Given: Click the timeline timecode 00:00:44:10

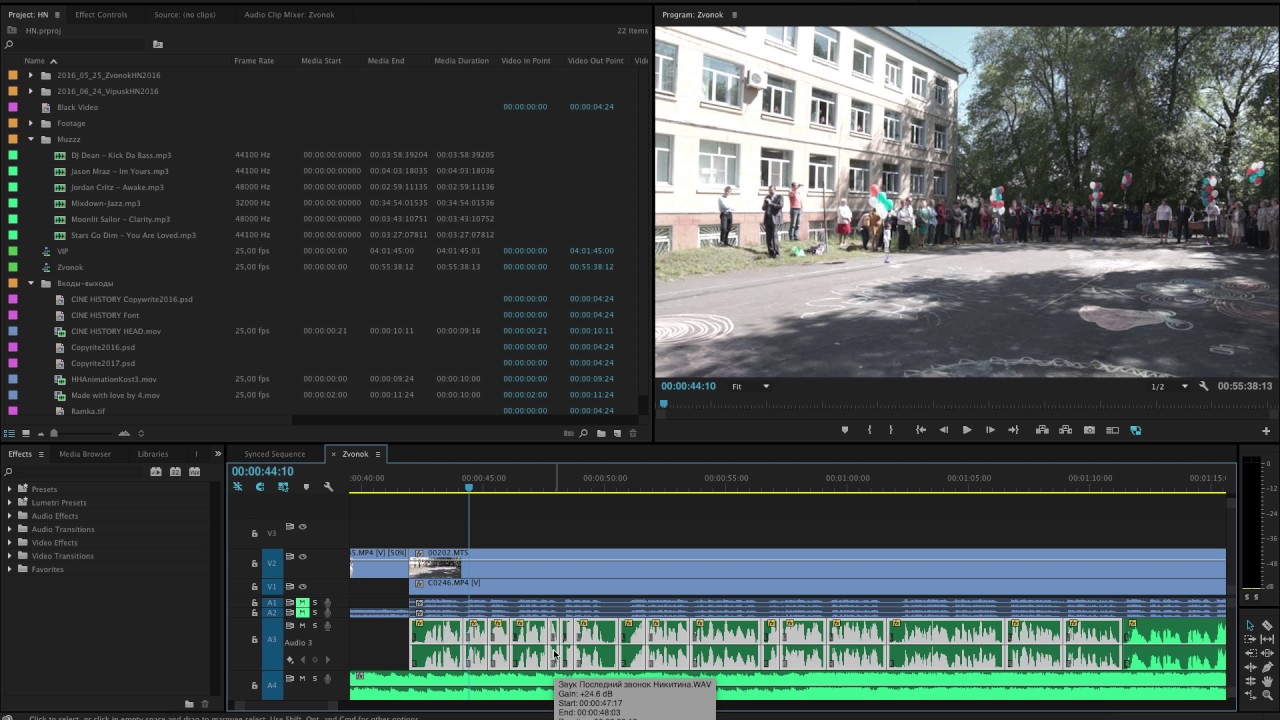Looking at the screenshot, I should (x=262, y=471).
